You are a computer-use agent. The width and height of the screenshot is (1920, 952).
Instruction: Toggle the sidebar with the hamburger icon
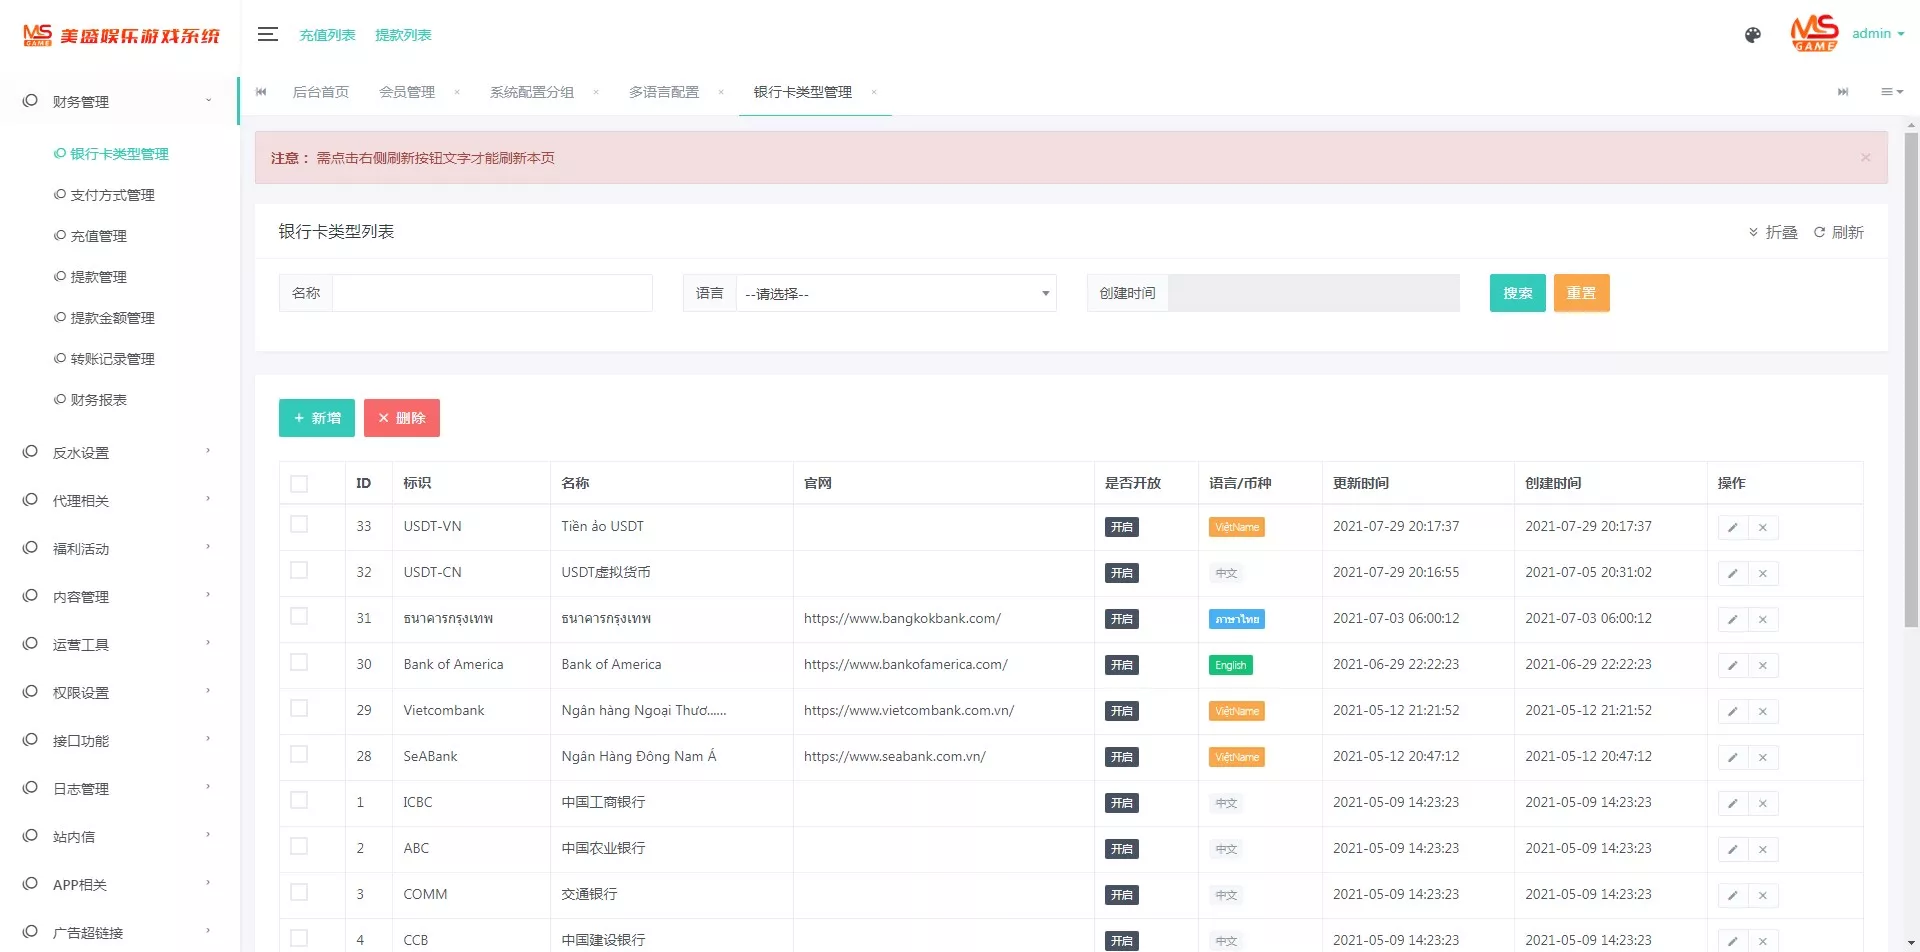coord(267,34)
